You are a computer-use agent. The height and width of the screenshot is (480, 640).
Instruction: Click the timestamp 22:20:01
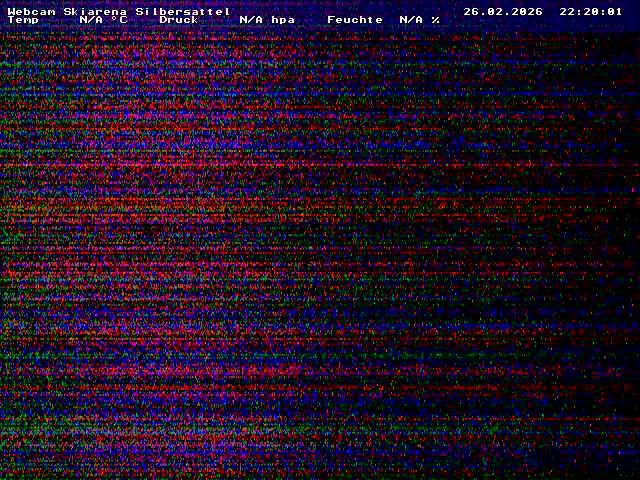point(591,11)
